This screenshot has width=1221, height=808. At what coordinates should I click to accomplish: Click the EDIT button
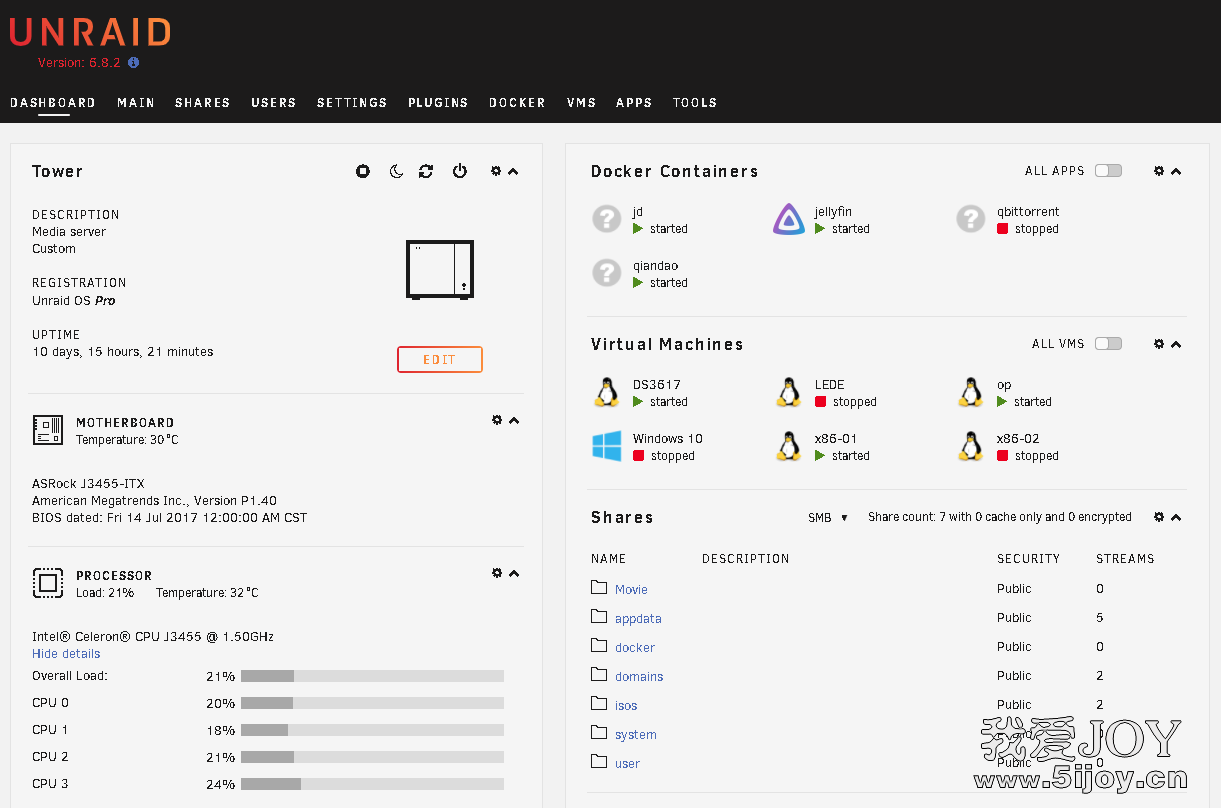click(440, 359)
